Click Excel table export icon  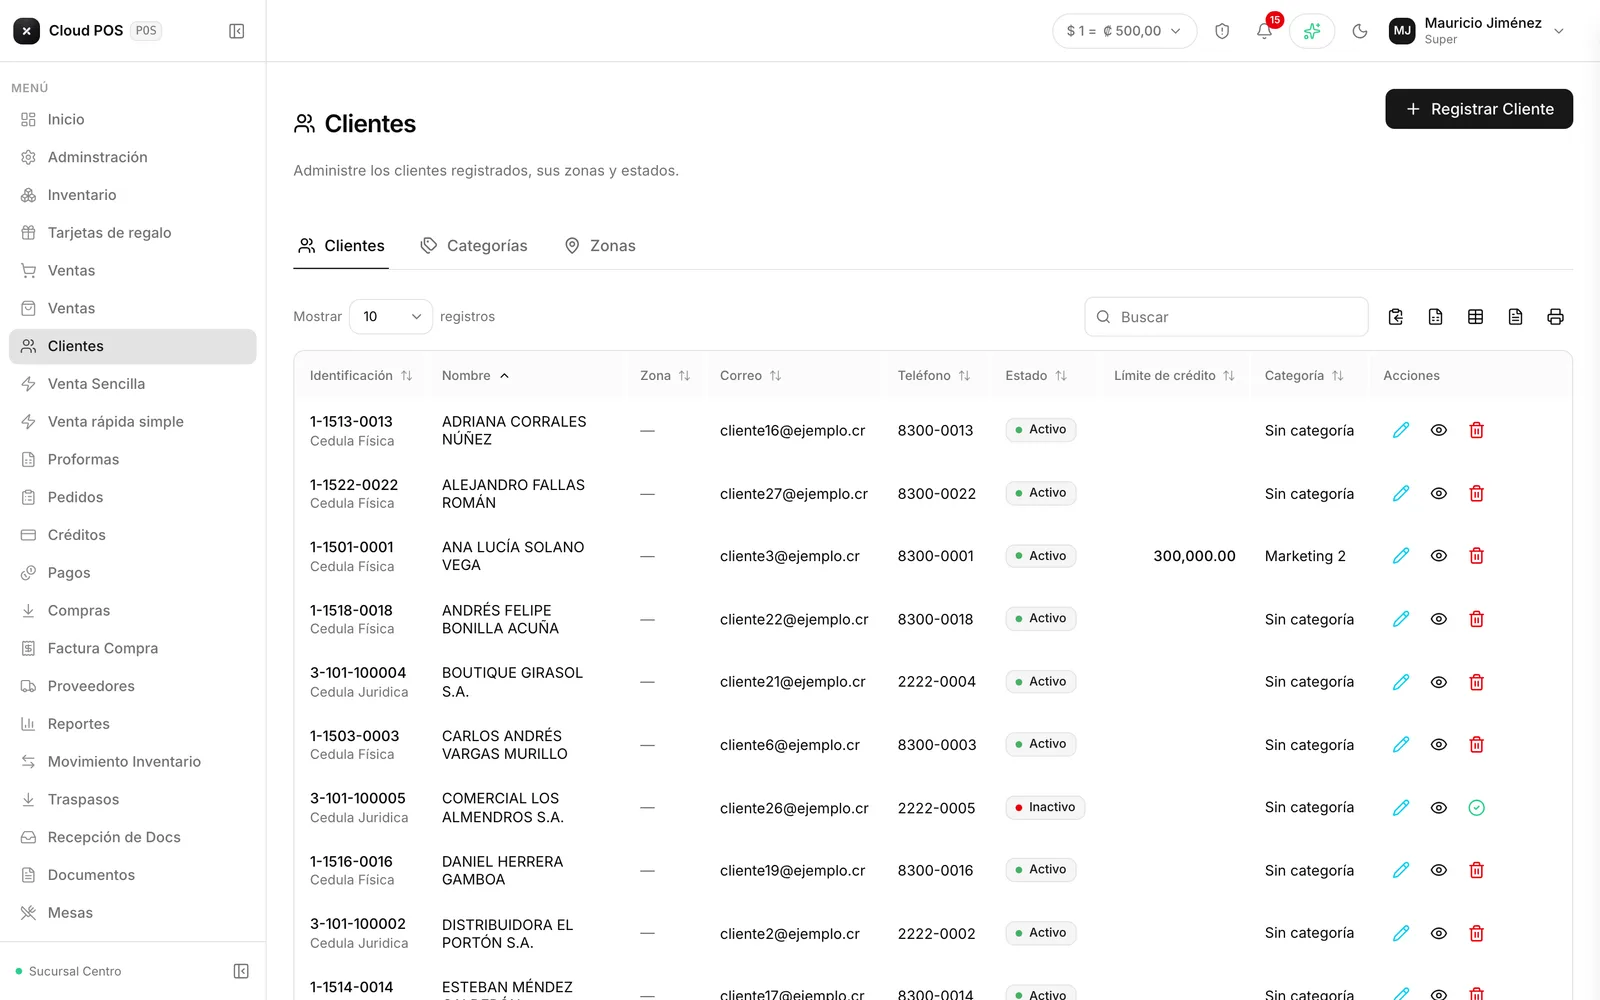[x=1475, y=317]
